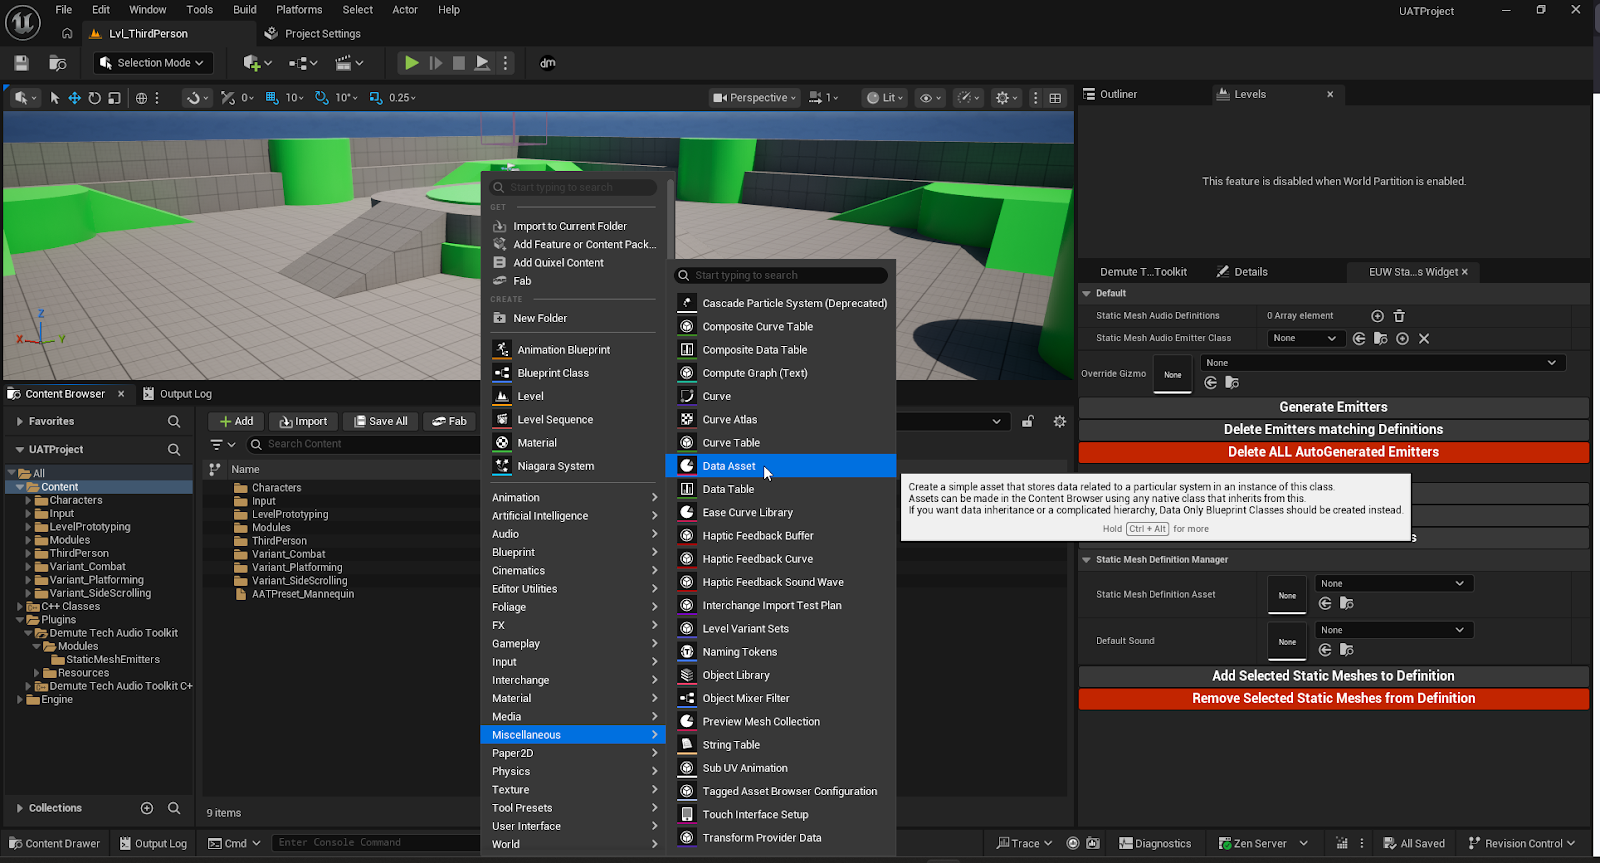Toggle the scale snapping icon
1600x863 pixels.
376,98
